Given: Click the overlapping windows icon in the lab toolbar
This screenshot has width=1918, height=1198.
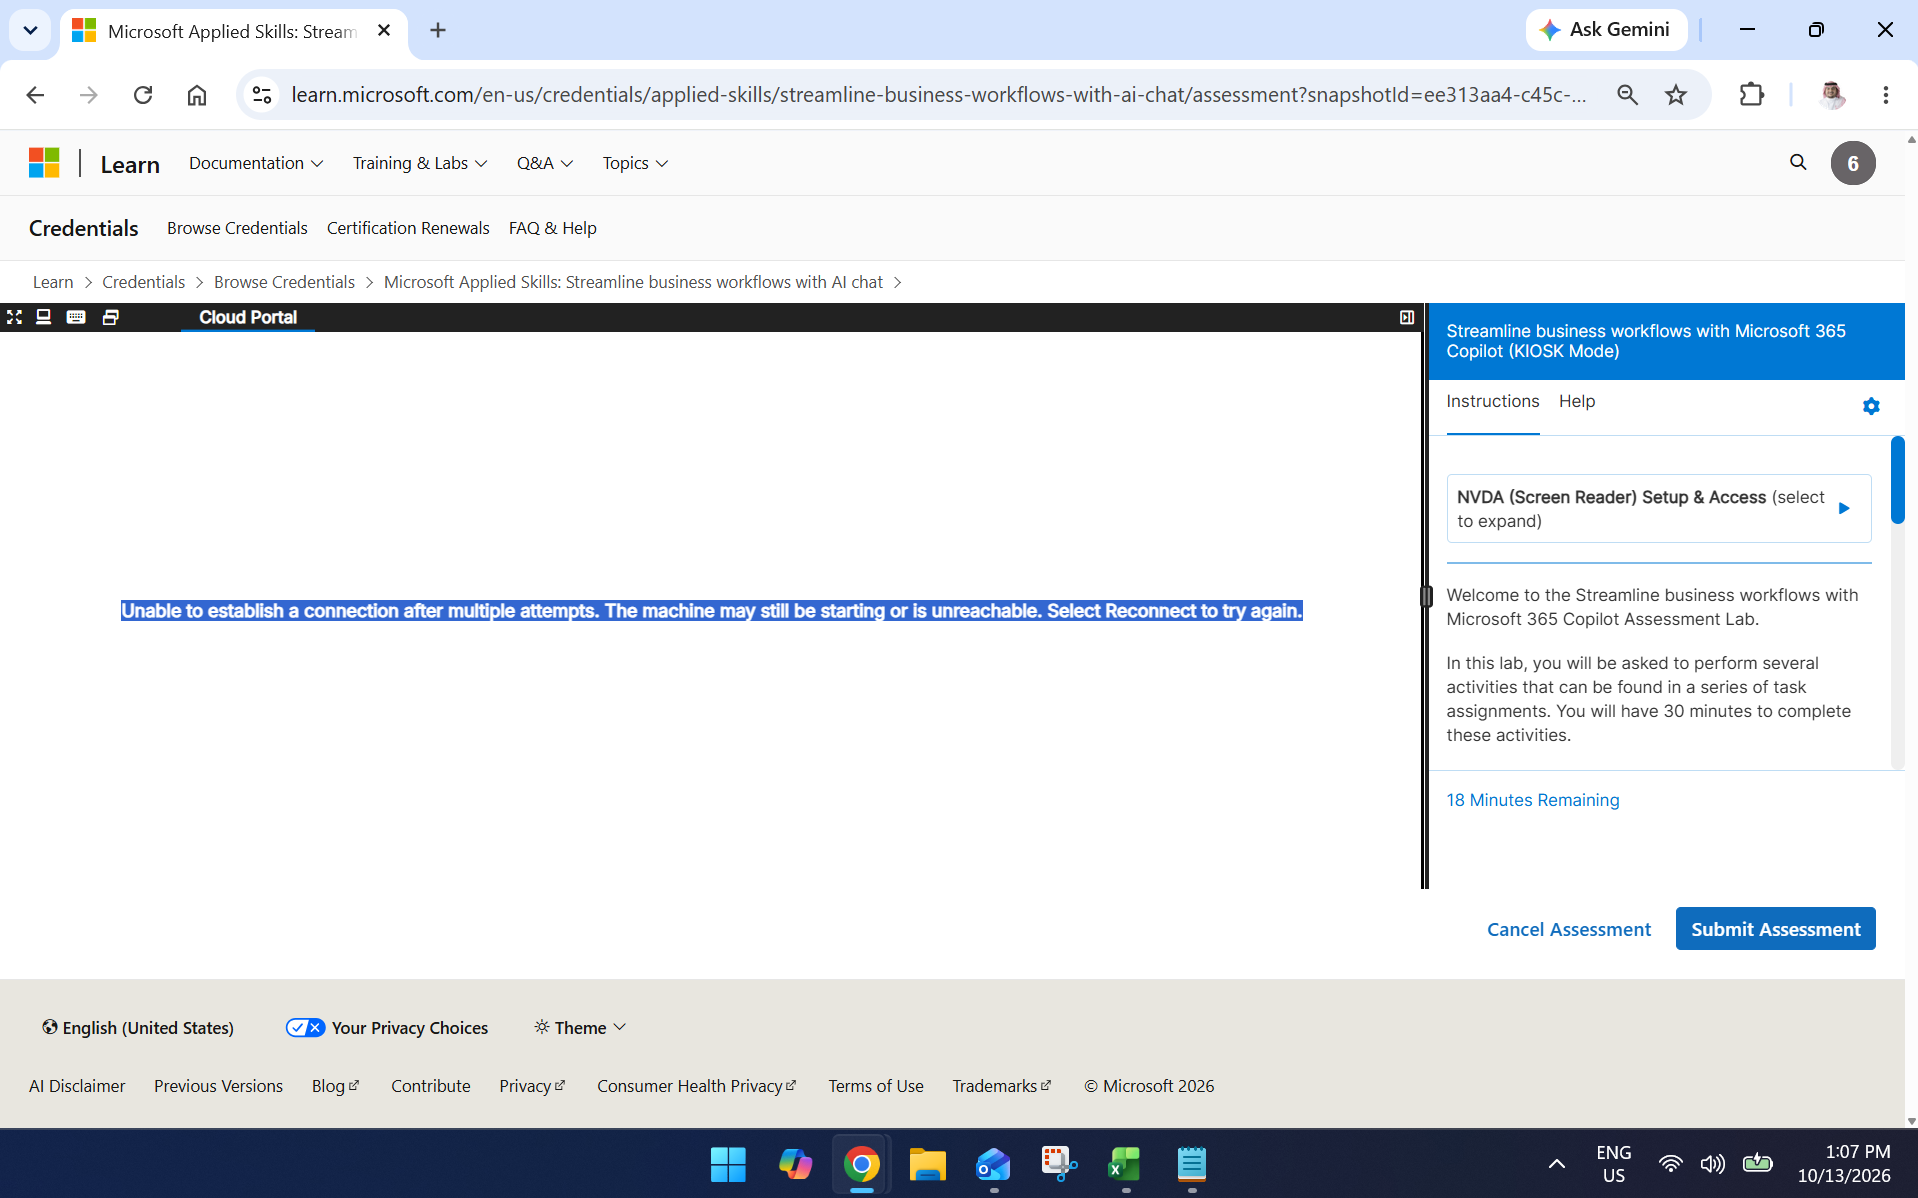Looking at the screenshot, I should coord(111,317).
